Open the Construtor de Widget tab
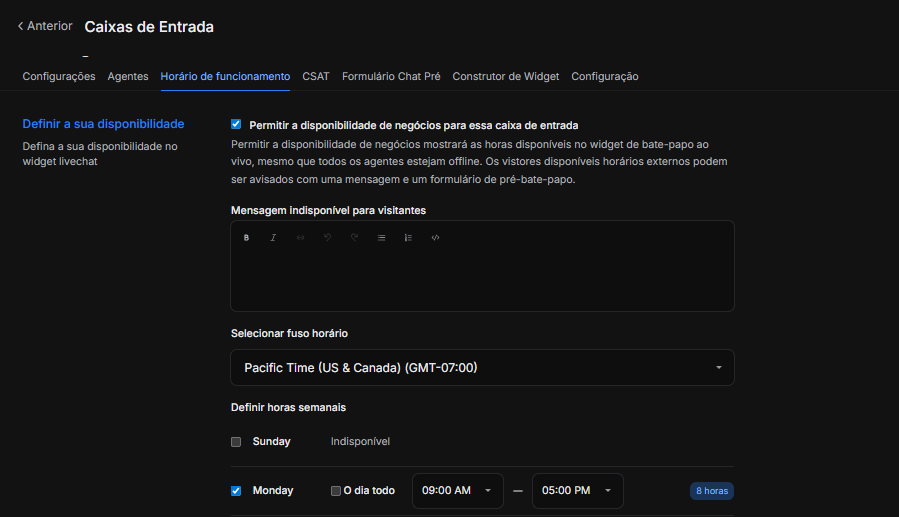 click(505, 77)
